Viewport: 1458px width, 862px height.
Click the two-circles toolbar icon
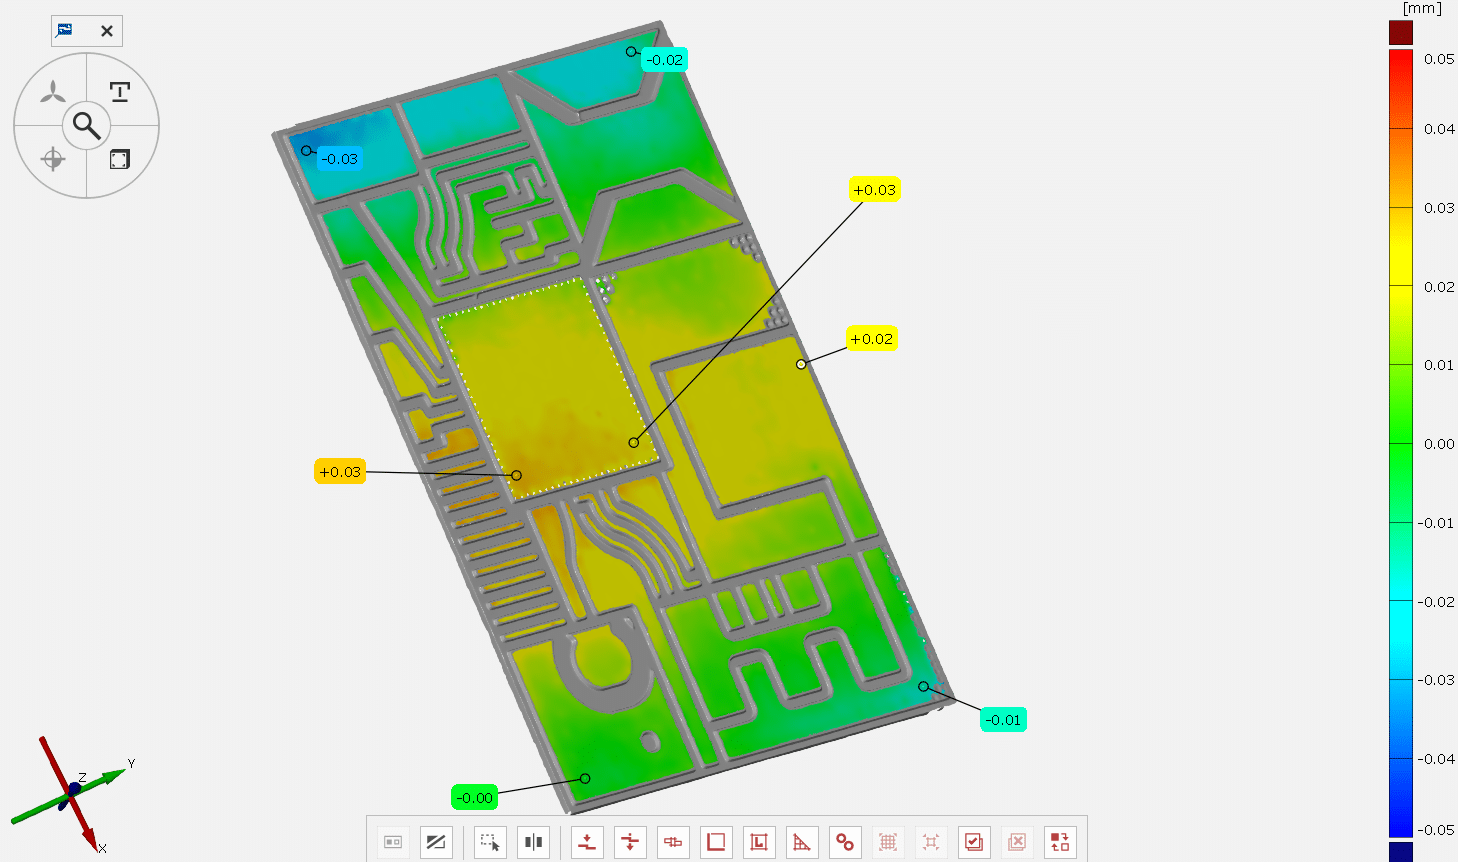[x=845, y=842]
